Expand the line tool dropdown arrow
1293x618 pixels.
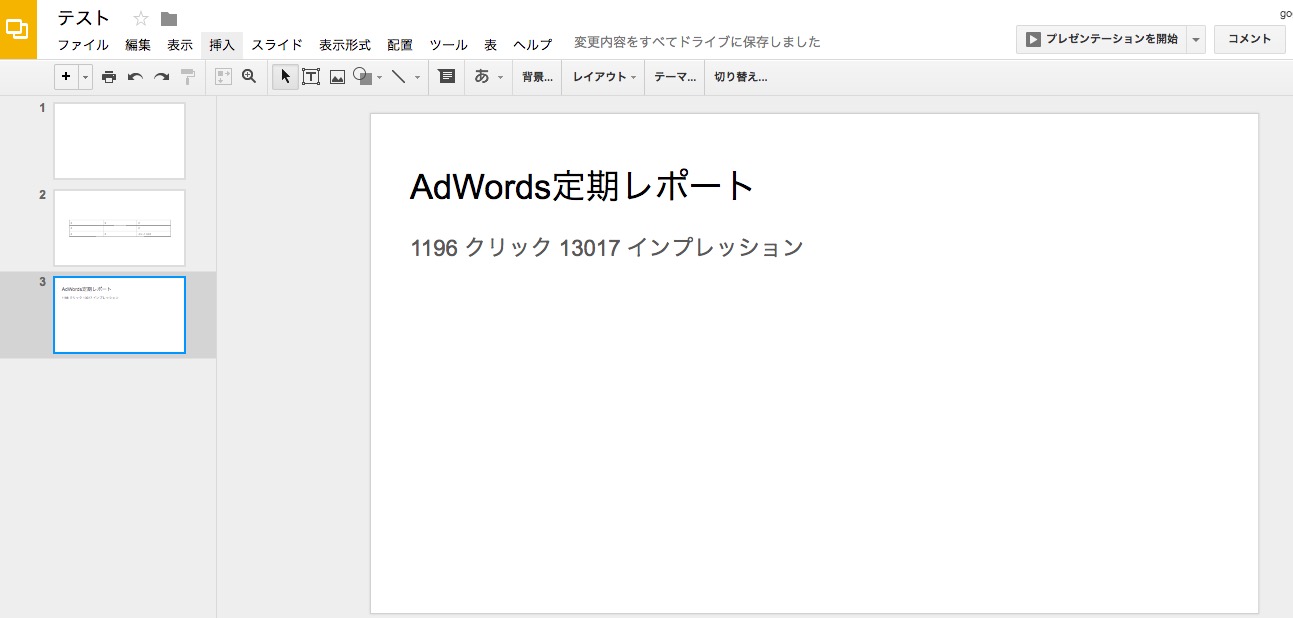417,77
